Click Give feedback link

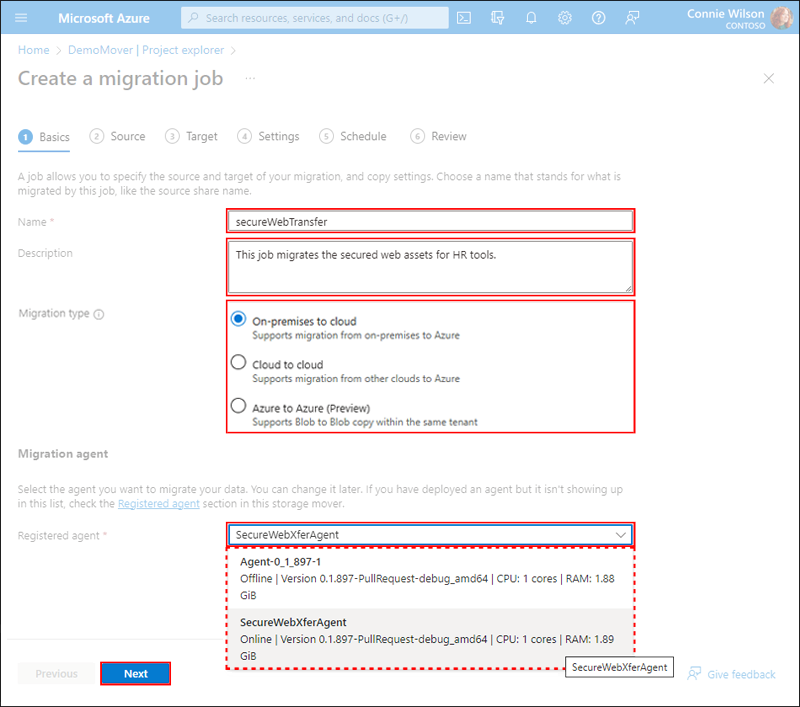[x=731, y=674]
